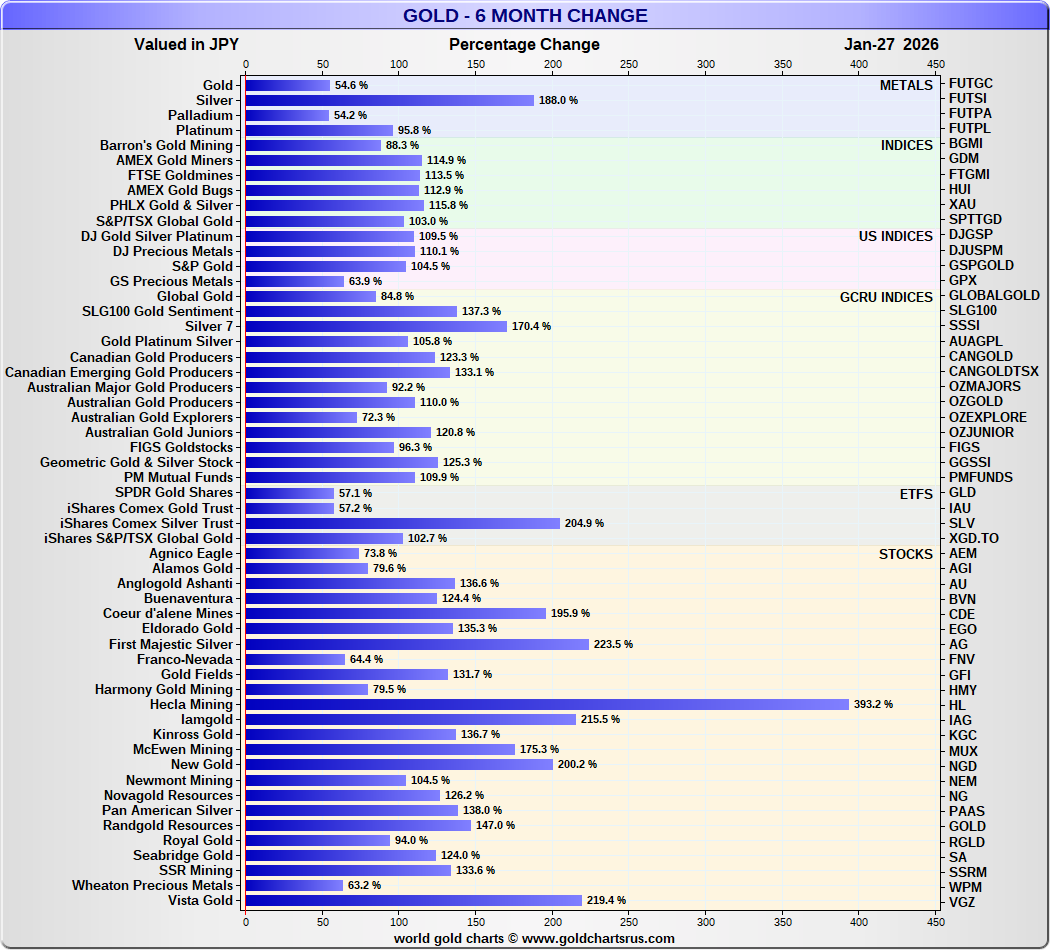Select the FUTGC ticker symbol
This screenshot has height=950, width=1050.
(971, 83)
